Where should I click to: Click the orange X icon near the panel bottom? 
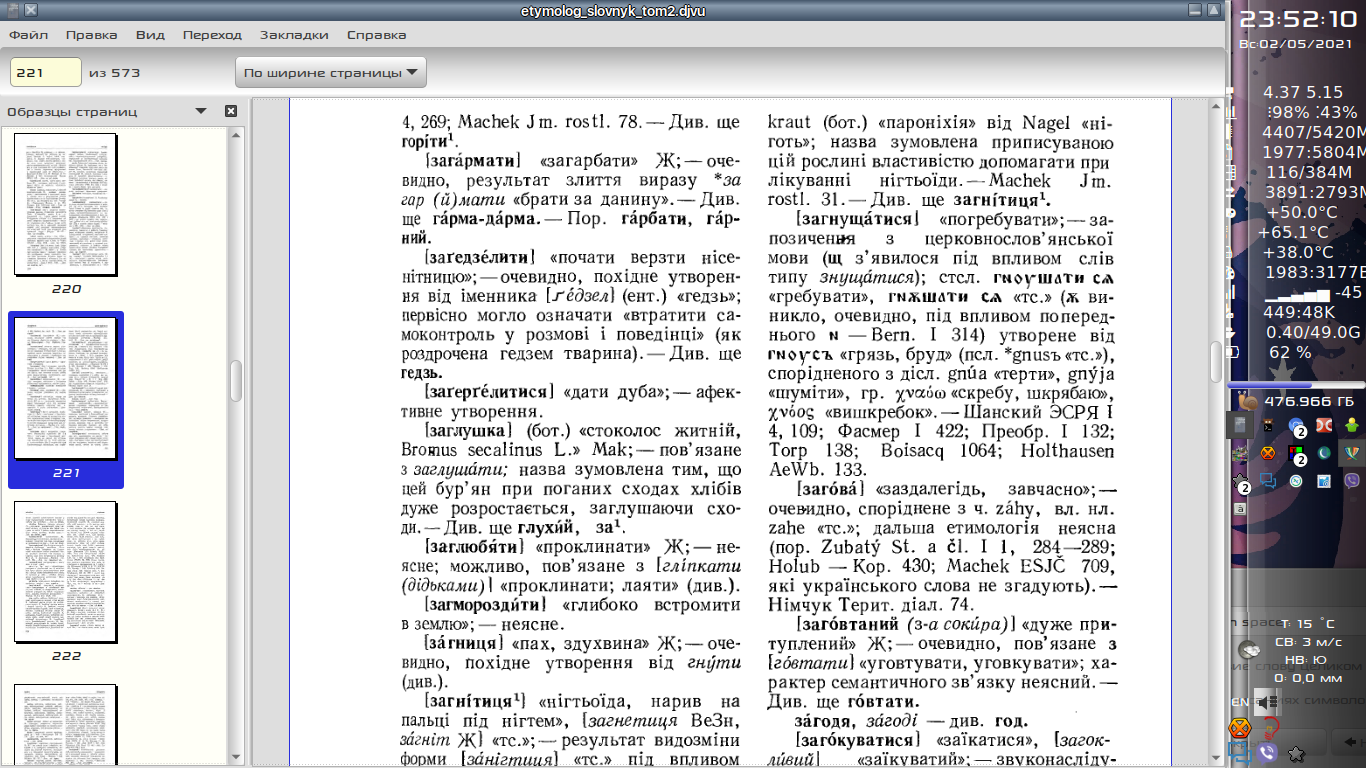1240,727
